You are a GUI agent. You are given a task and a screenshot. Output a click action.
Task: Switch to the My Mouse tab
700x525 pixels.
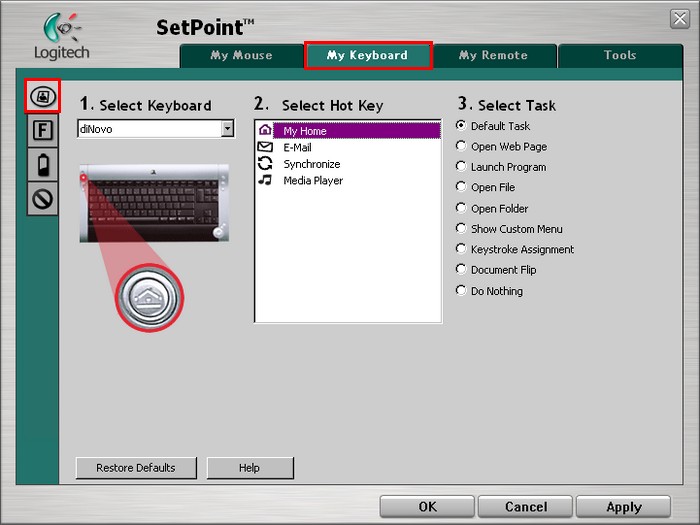(x=241, y=56)
